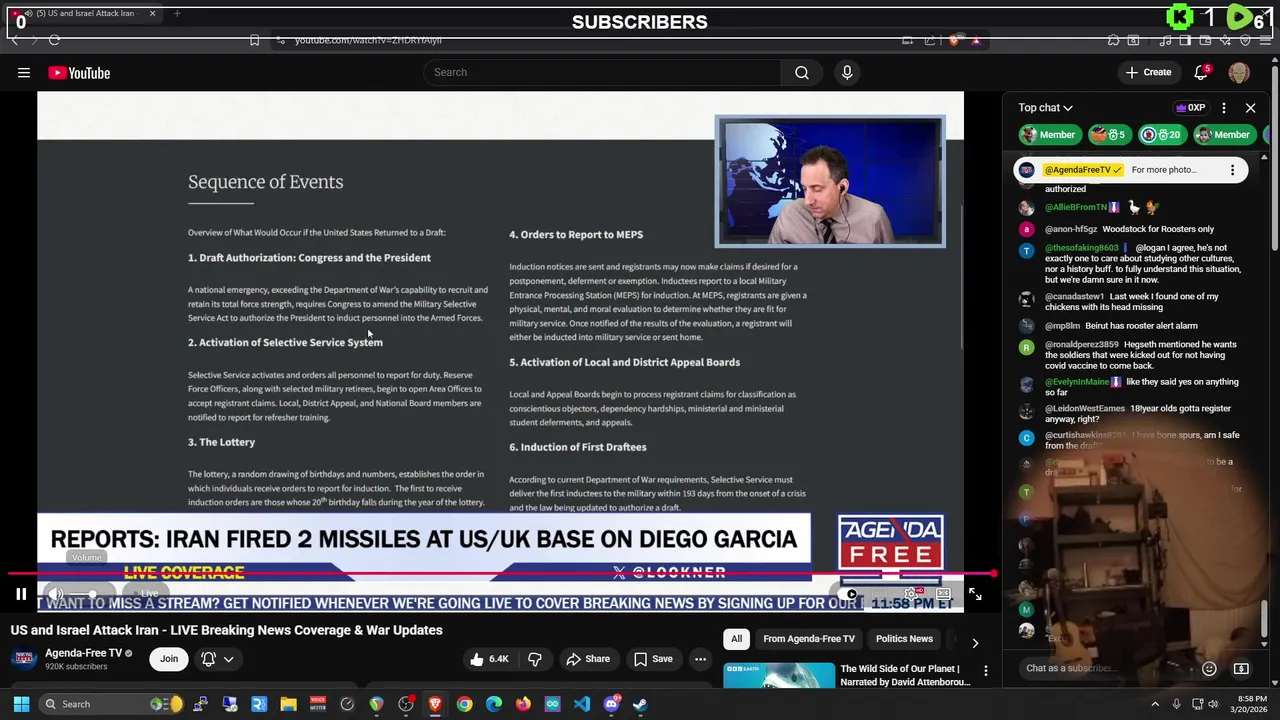Expand the notification preference bell dropdown
The width and height of the screenshot is (1280, 720).
point(218,659)
